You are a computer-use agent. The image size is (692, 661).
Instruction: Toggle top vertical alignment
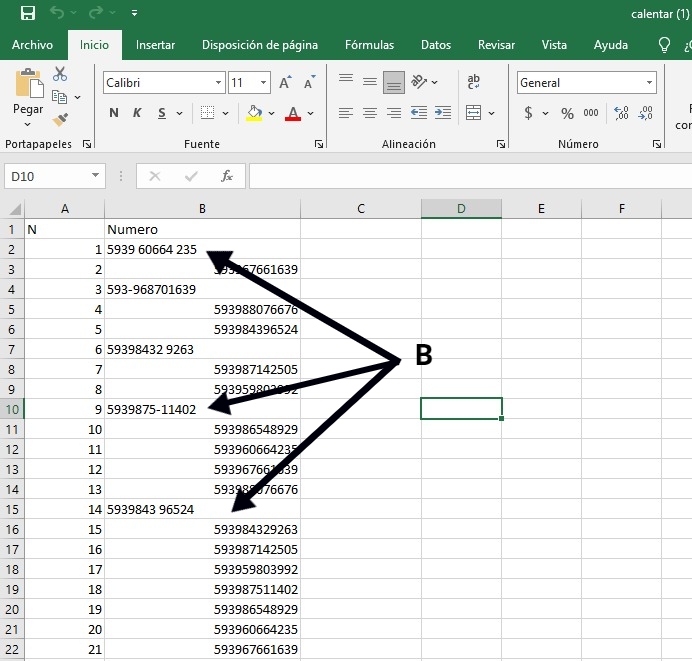tap(346, 80)
